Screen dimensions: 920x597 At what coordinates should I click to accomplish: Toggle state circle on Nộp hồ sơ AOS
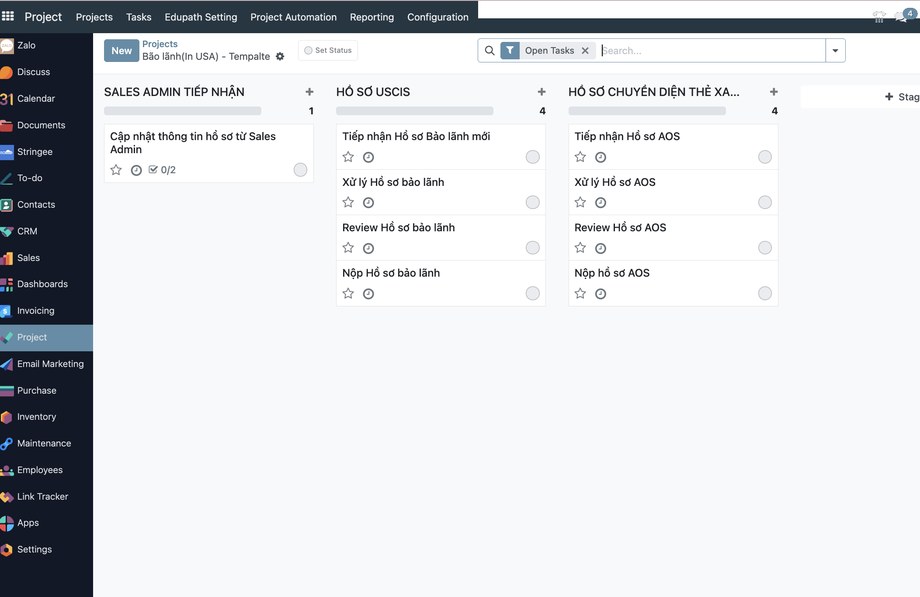765,294
